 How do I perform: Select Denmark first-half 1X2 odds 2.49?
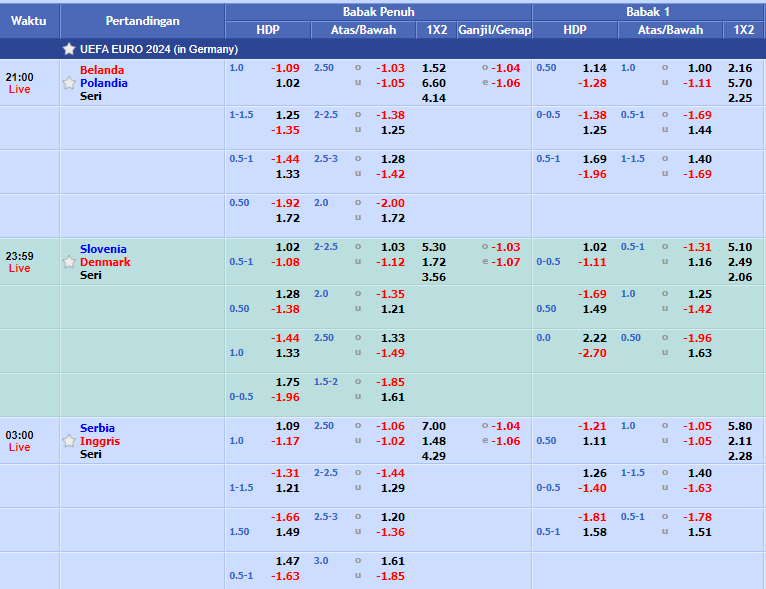point(740,262)
